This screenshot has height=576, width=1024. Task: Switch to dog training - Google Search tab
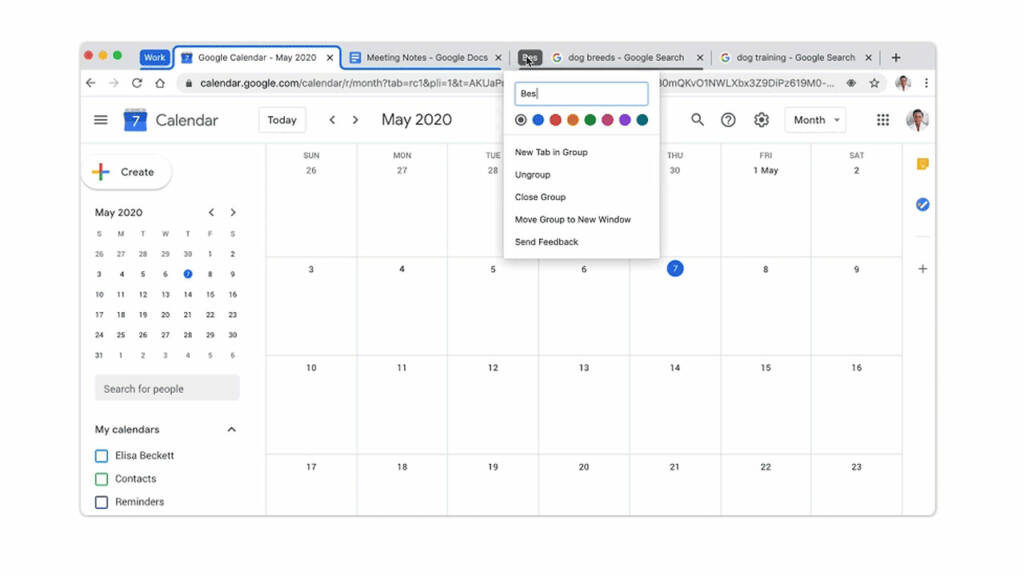(795, 57)
